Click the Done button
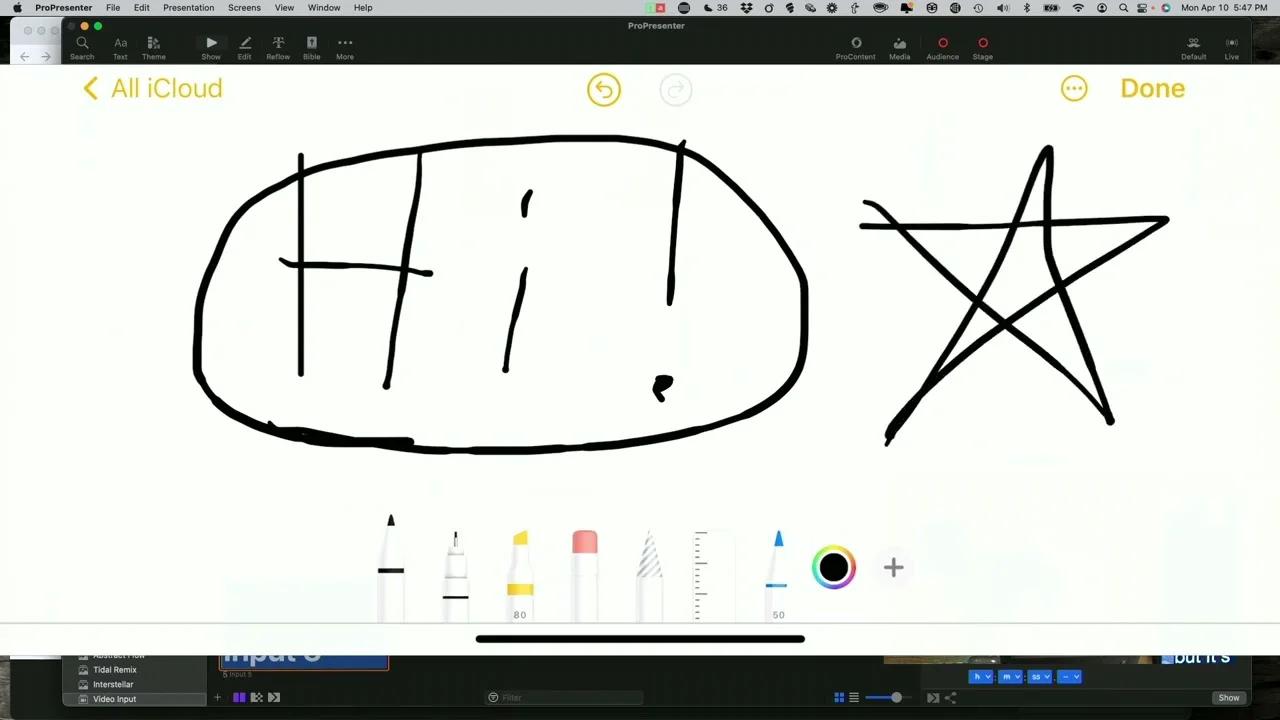The image size is (1280, 720). coord(1152,88)
